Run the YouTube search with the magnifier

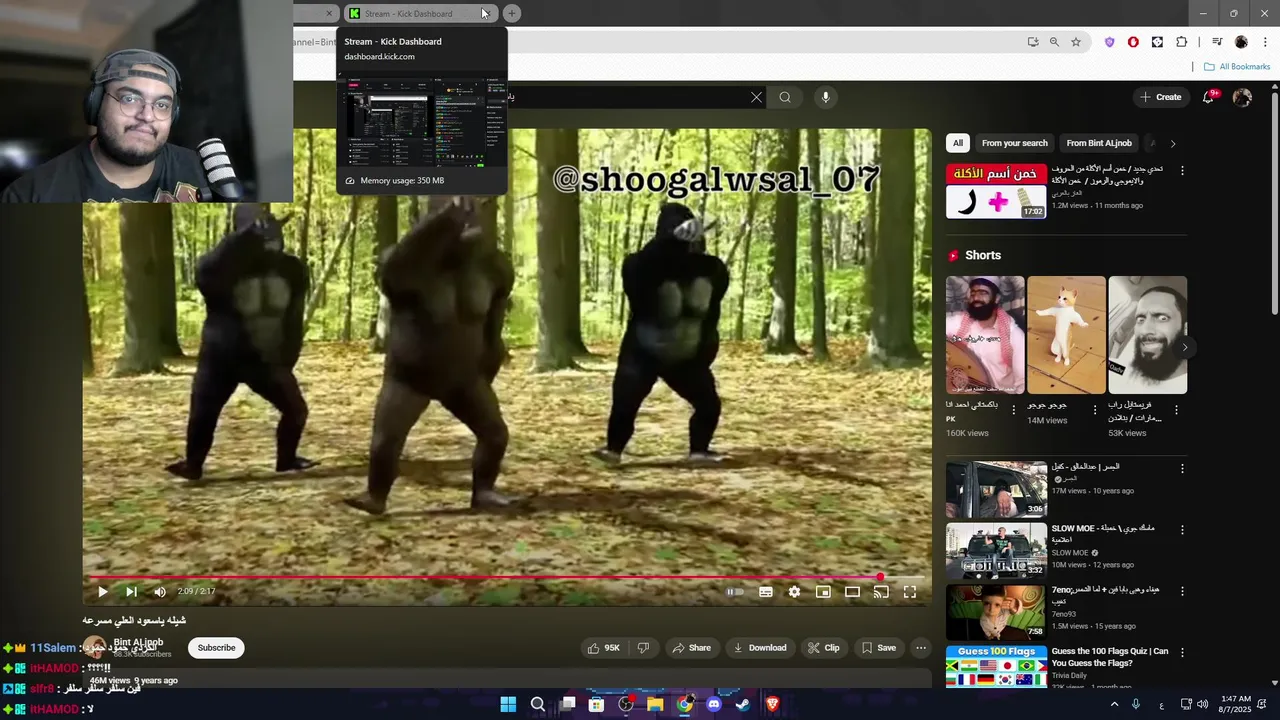[x=785, y=97]
